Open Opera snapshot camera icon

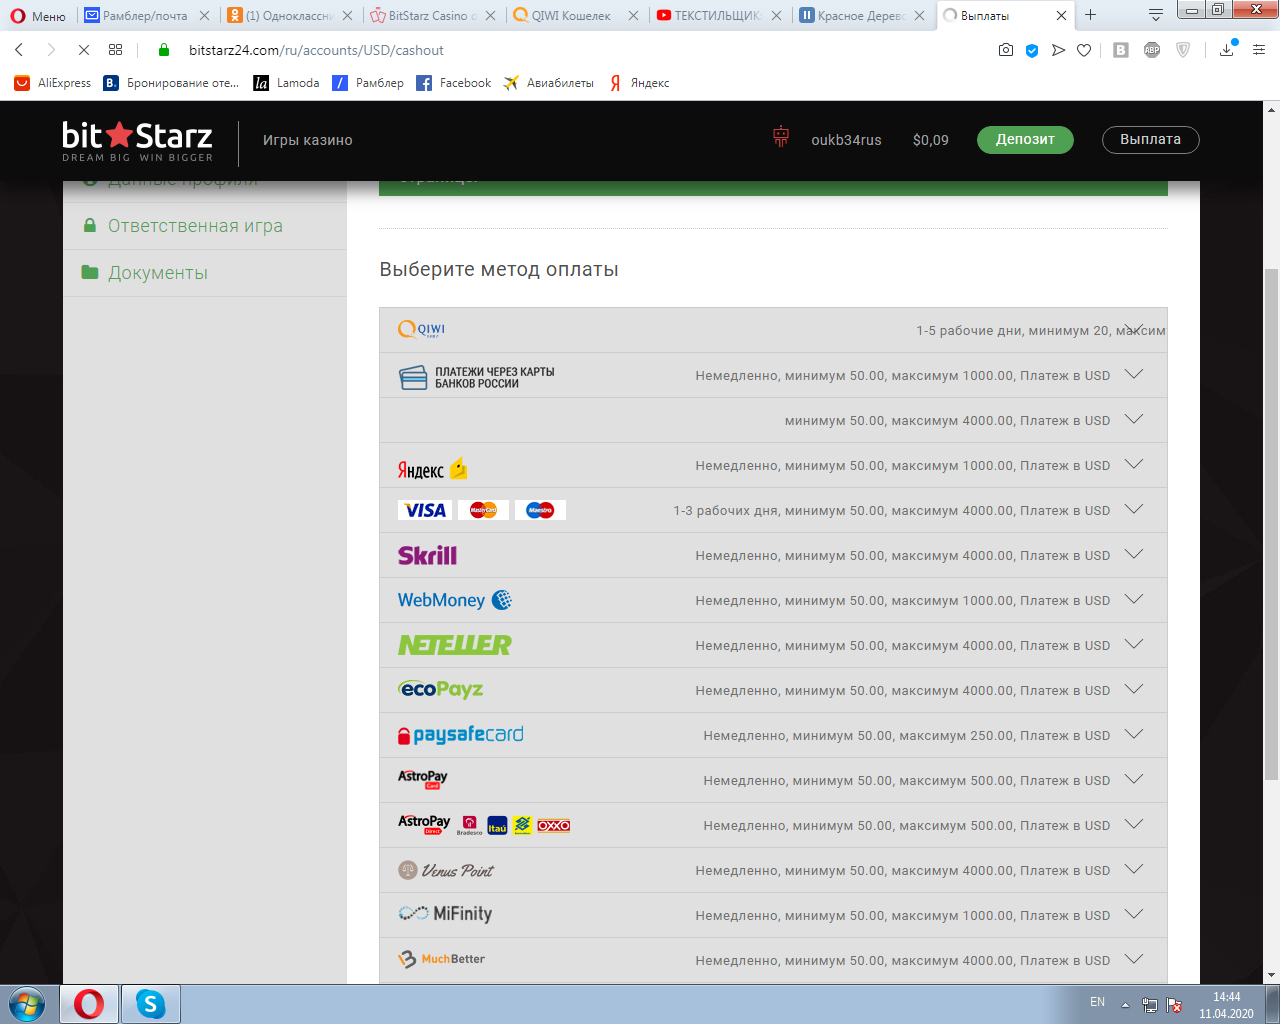point(1006,50)
